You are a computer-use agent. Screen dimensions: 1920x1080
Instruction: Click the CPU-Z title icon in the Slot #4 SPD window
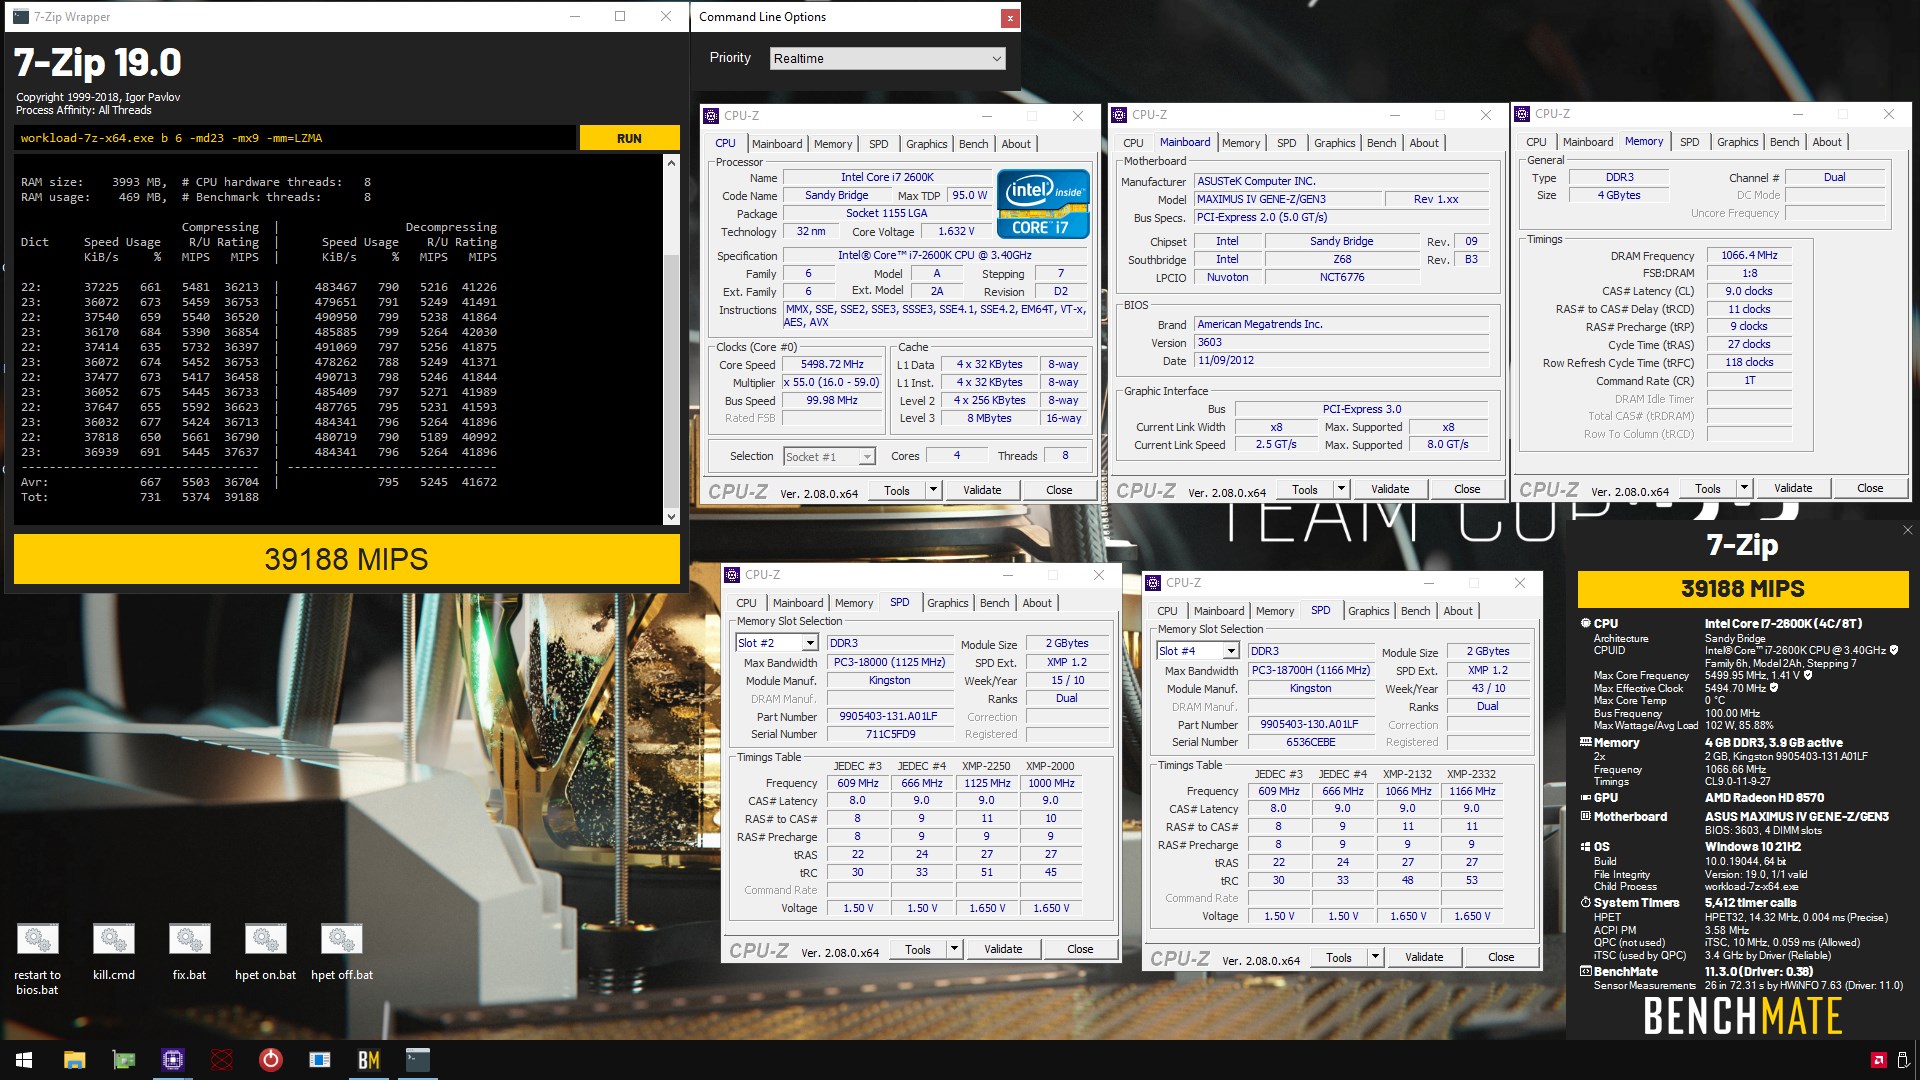[x=1153, y=583]
